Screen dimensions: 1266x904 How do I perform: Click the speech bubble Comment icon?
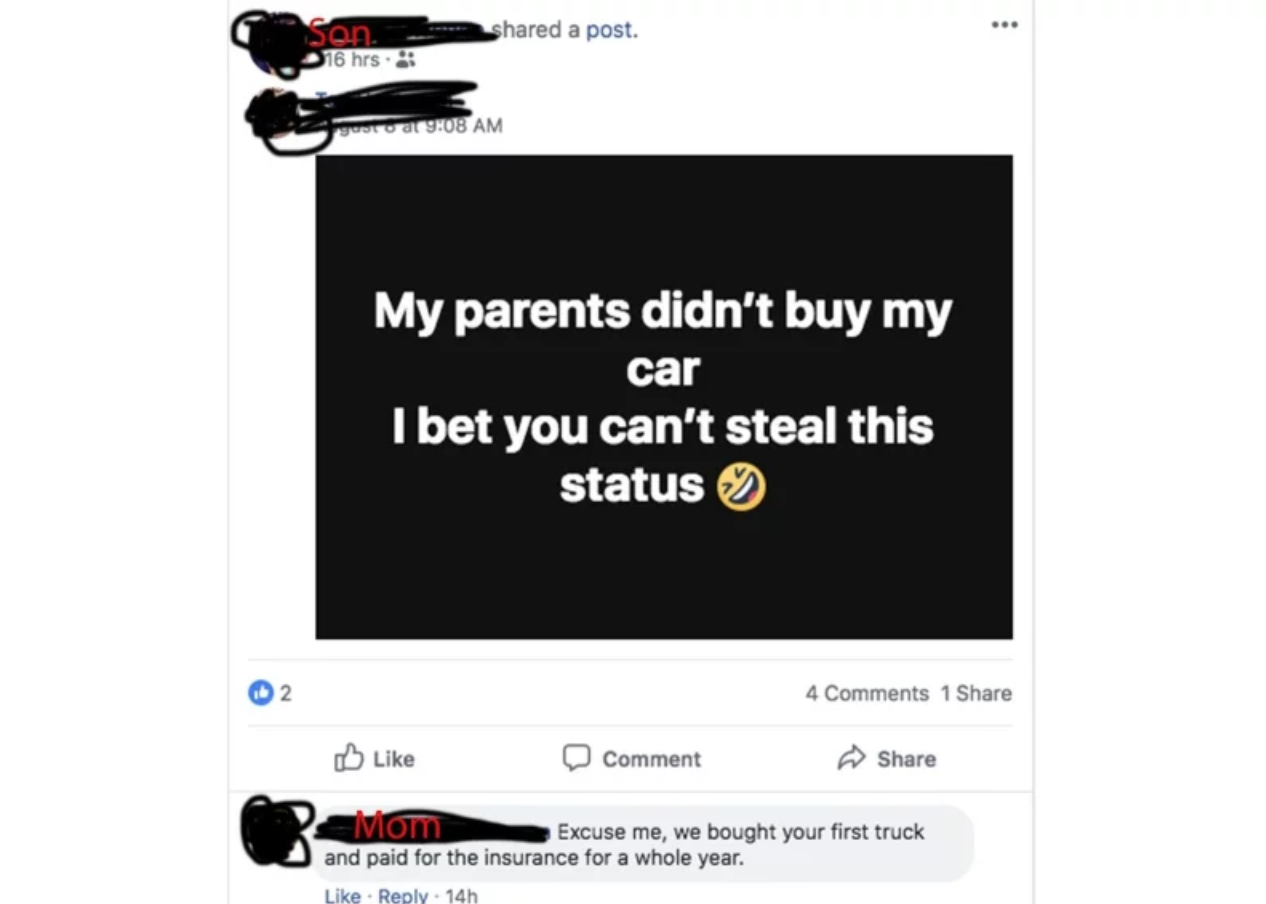click(576, 757)
